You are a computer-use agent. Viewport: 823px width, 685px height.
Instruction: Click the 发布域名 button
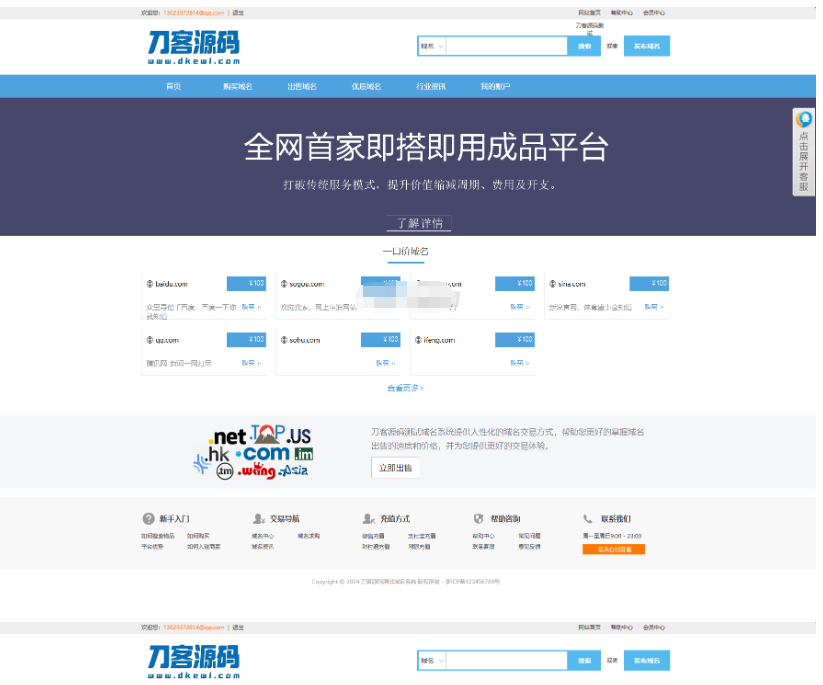[649, 46]
